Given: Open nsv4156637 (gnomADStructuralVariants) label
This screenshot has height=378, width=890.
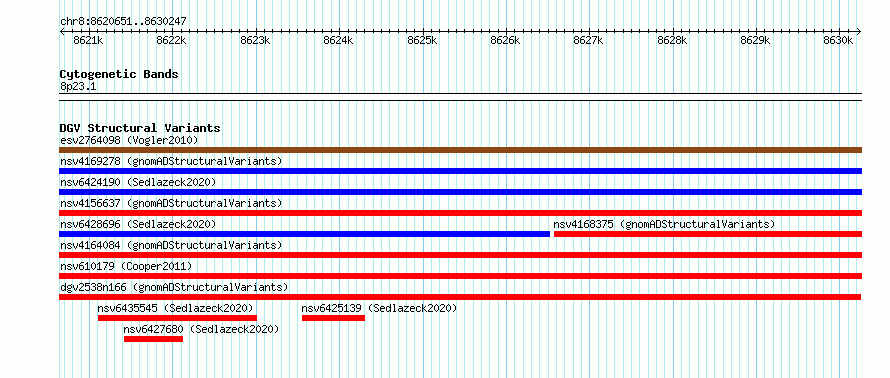Looking at the screenshot, I should click(171, 203).
